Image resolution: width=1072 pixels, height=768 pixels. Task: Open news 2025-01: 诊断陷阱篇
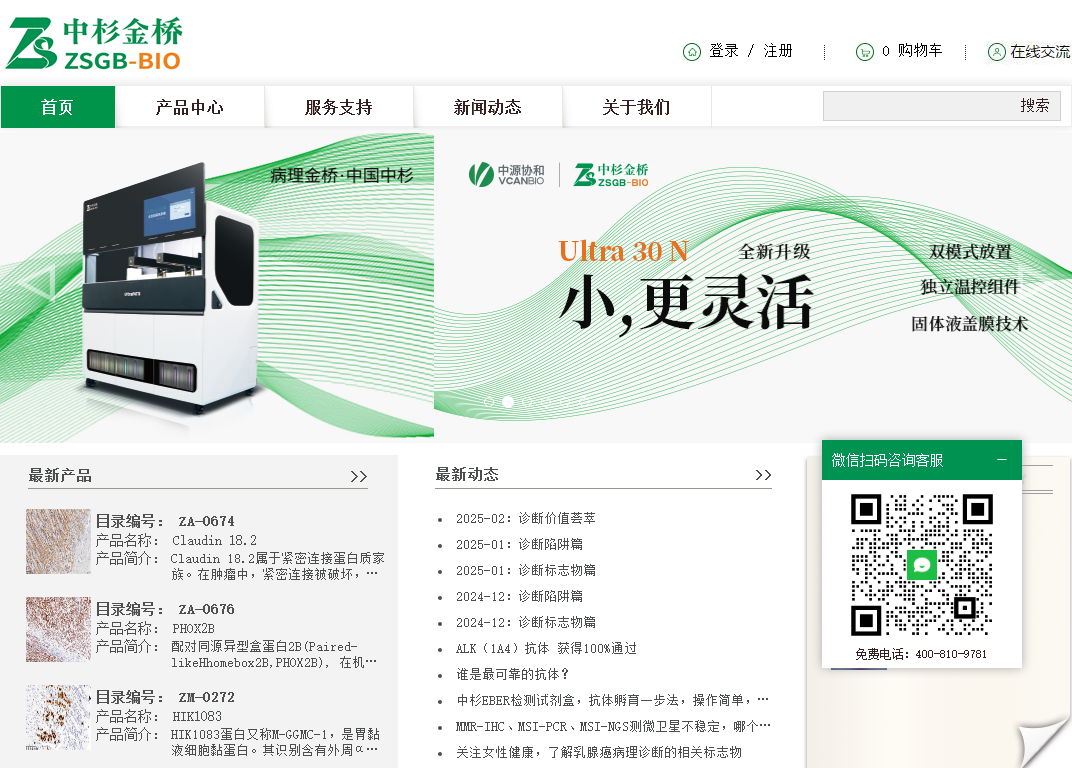point(520,544)
